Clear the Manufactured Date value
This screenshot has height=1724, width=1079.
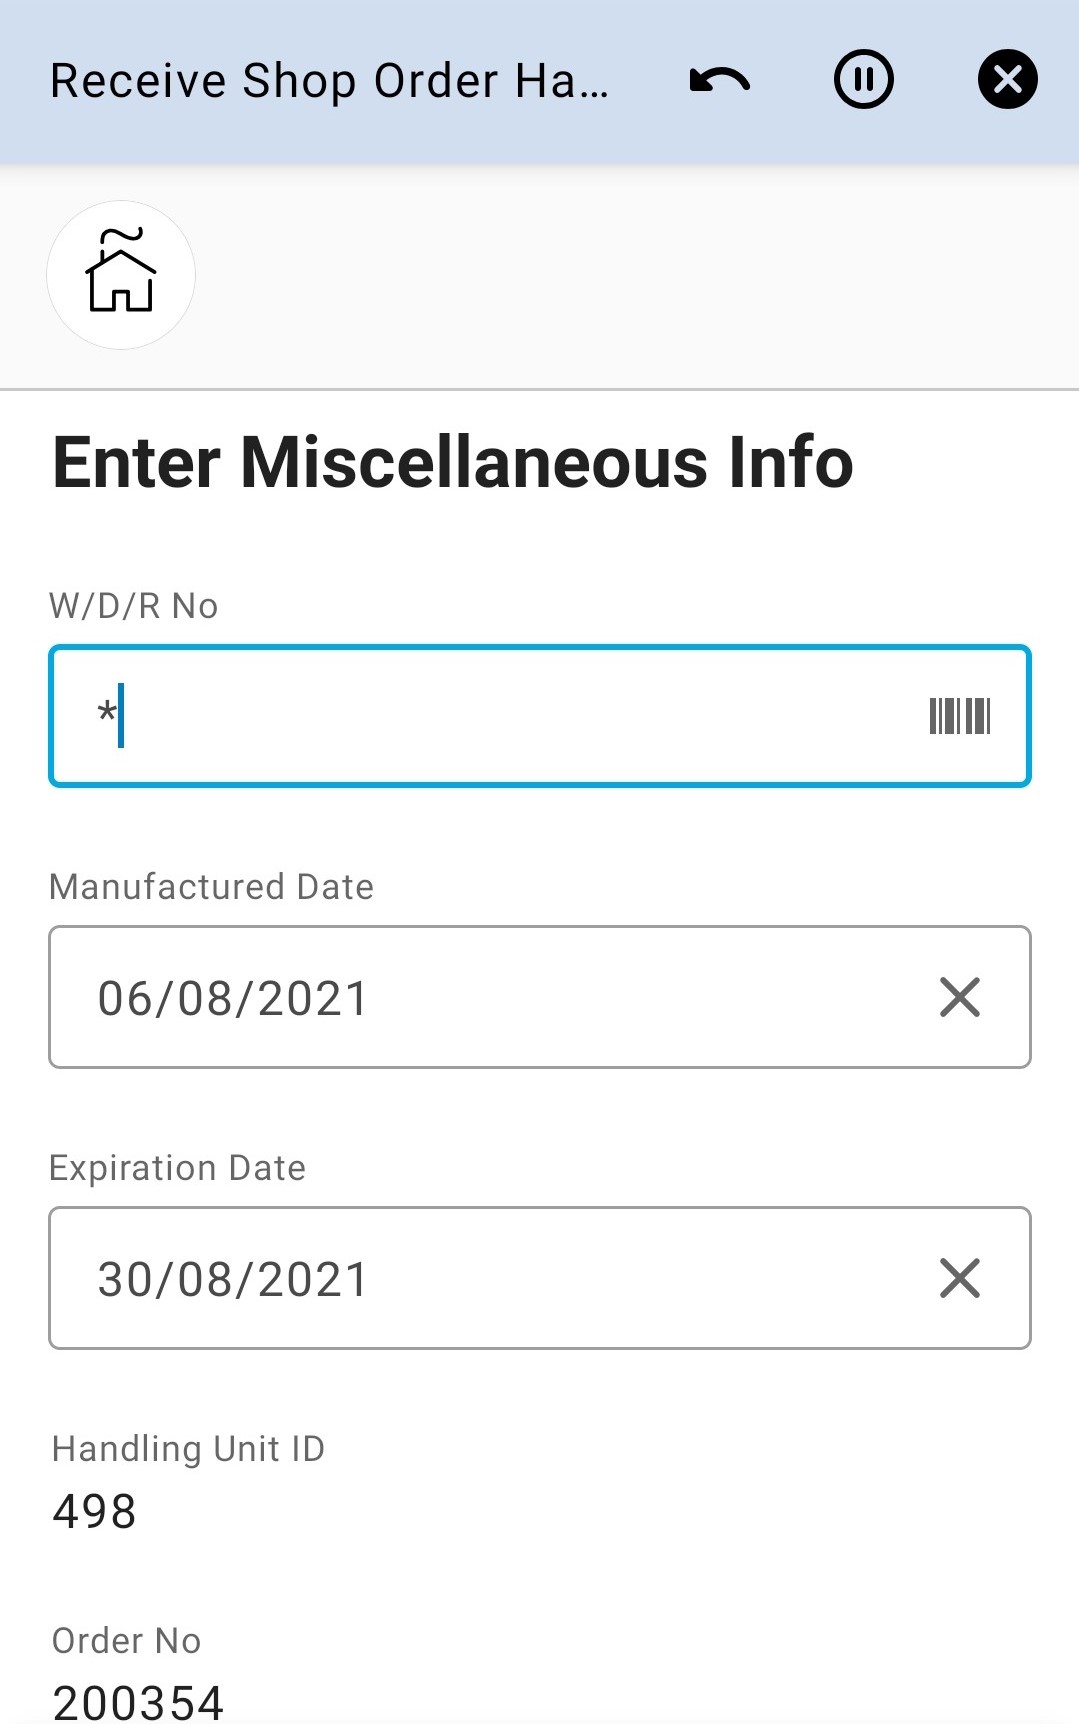(x=959, y=997)
